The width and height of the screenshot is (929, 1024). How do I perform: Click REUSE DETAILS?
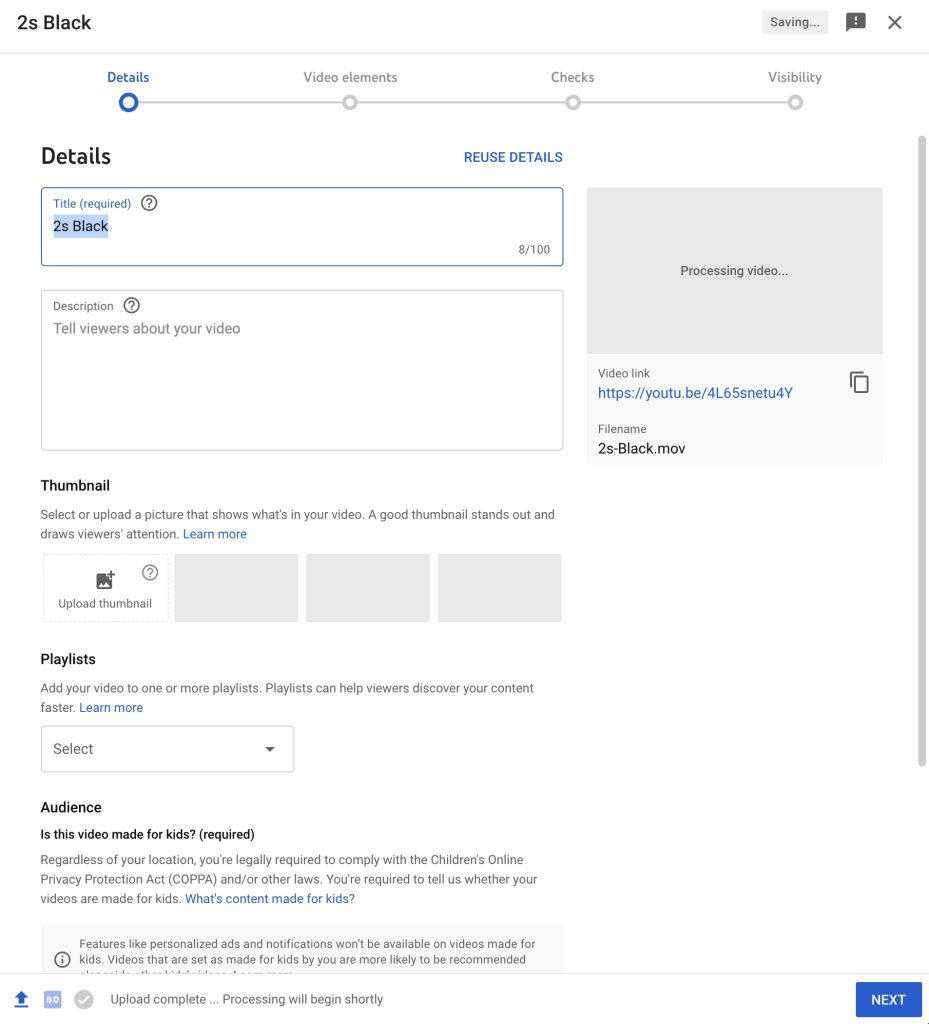tap(513, 157)
